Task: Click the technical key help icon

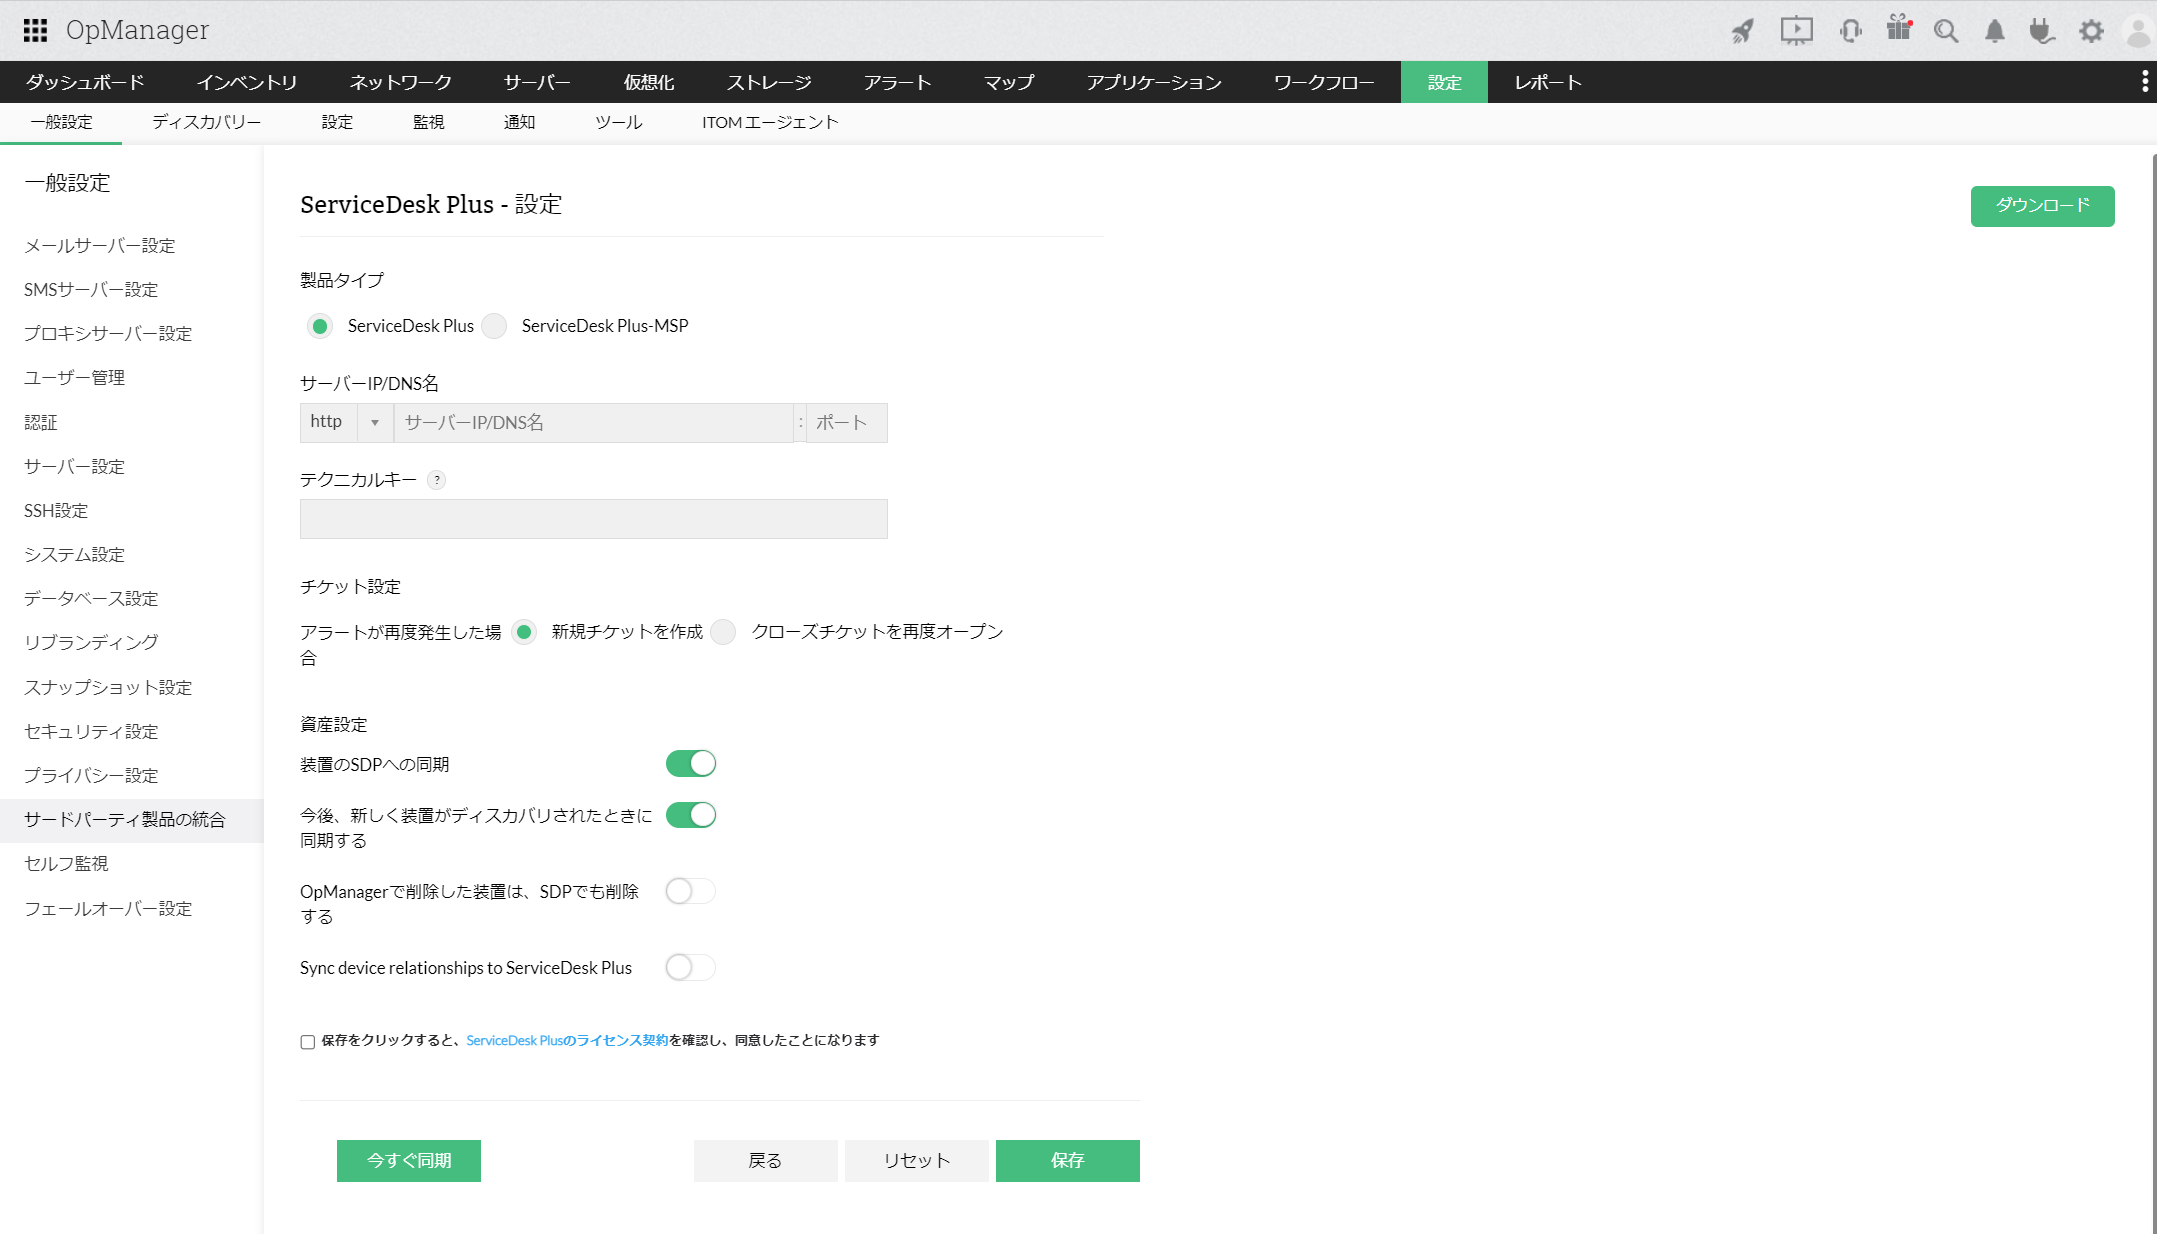Action: 436,480
